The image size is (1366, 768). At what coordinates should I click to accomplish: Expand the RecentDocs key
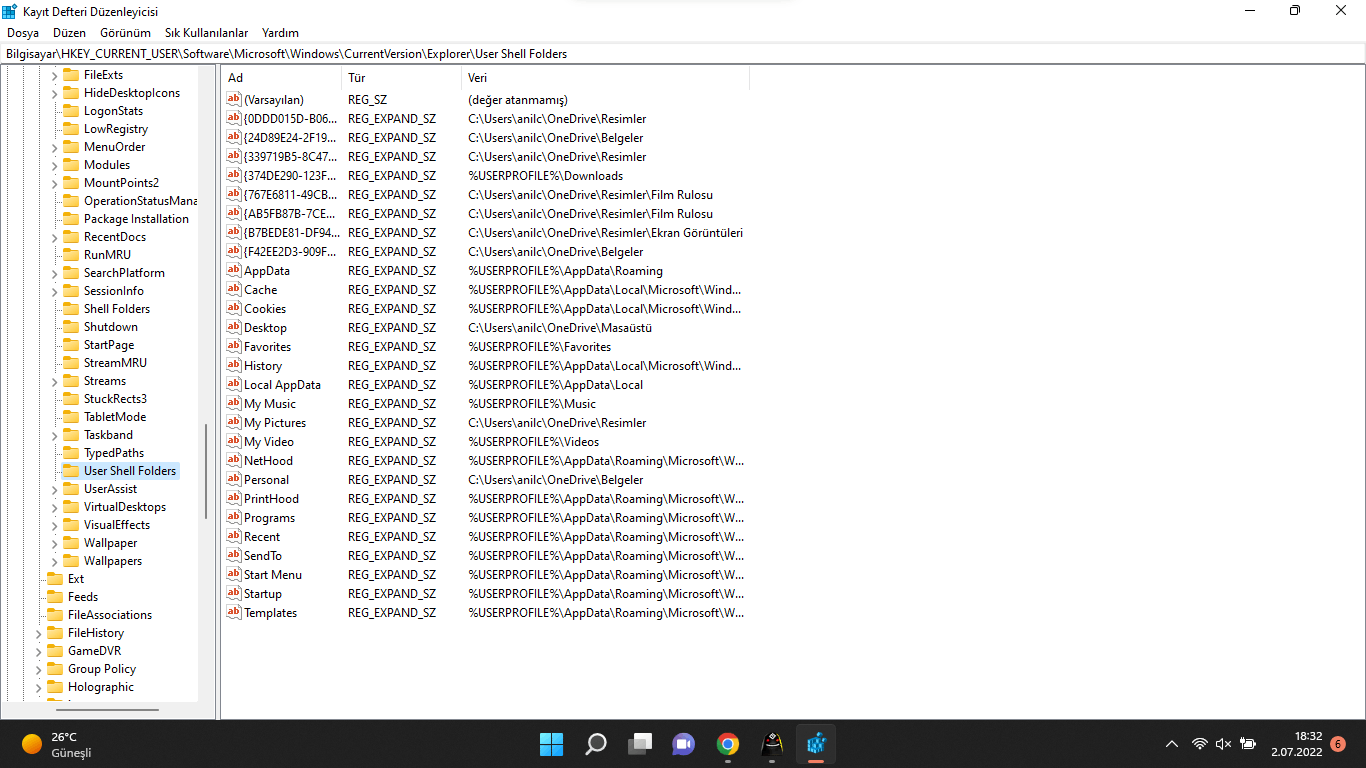[x=55, y=237]
